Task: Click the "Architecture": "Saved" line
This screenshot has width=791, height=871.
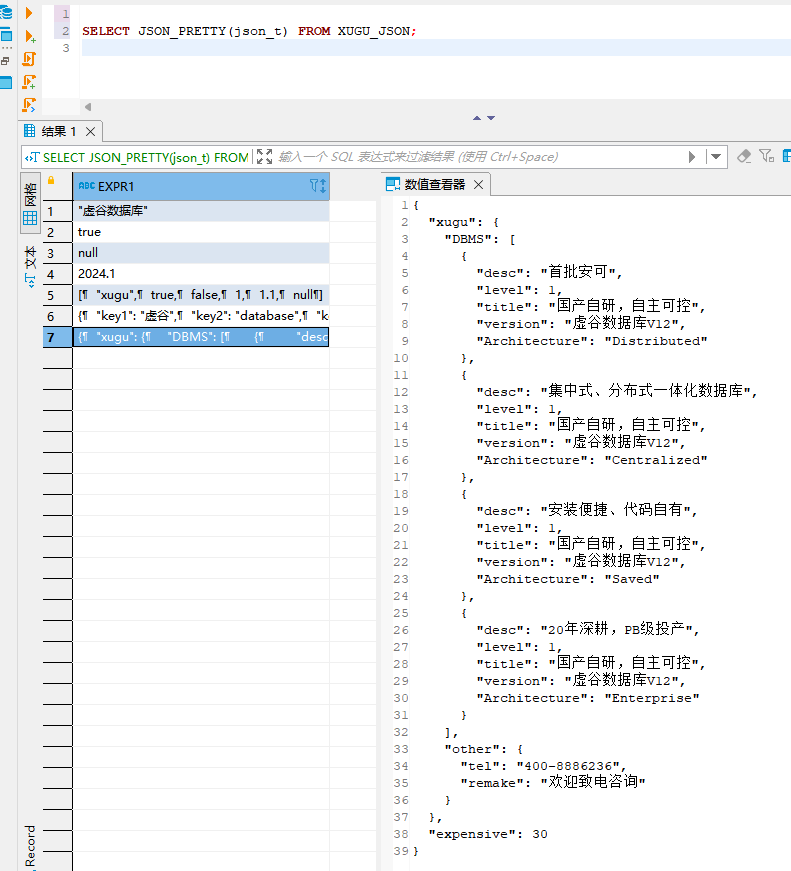Action: tap(568, 579)
